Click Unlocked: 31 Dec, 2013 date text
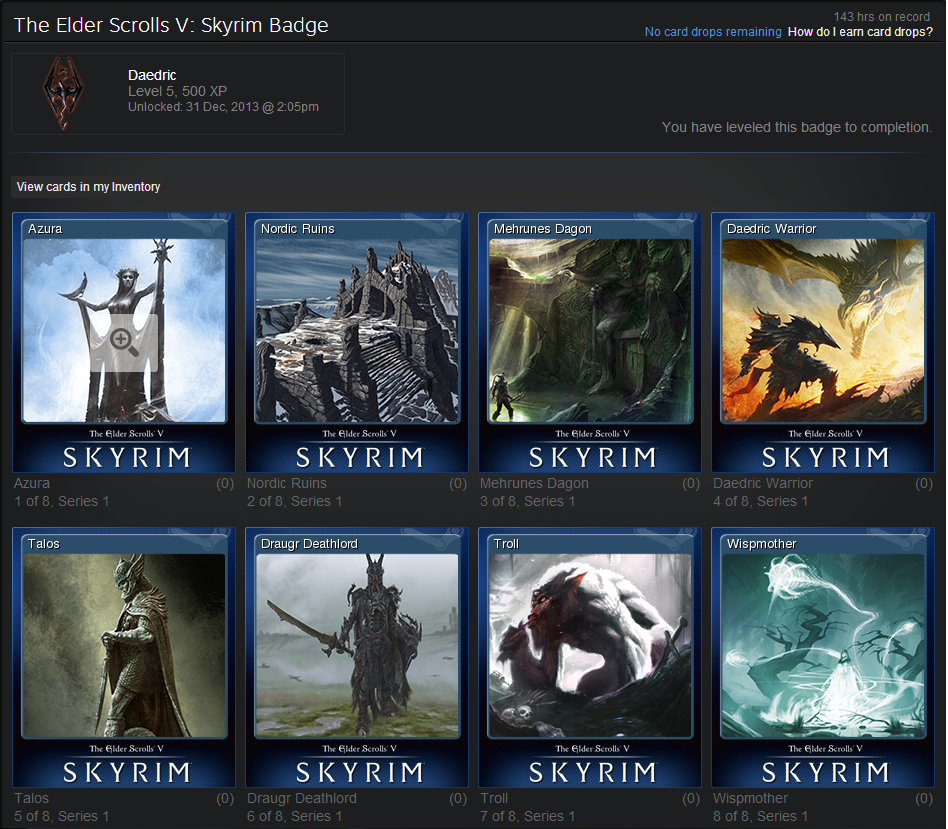Viewport: 948px width, 829px height. coord(223,107)
